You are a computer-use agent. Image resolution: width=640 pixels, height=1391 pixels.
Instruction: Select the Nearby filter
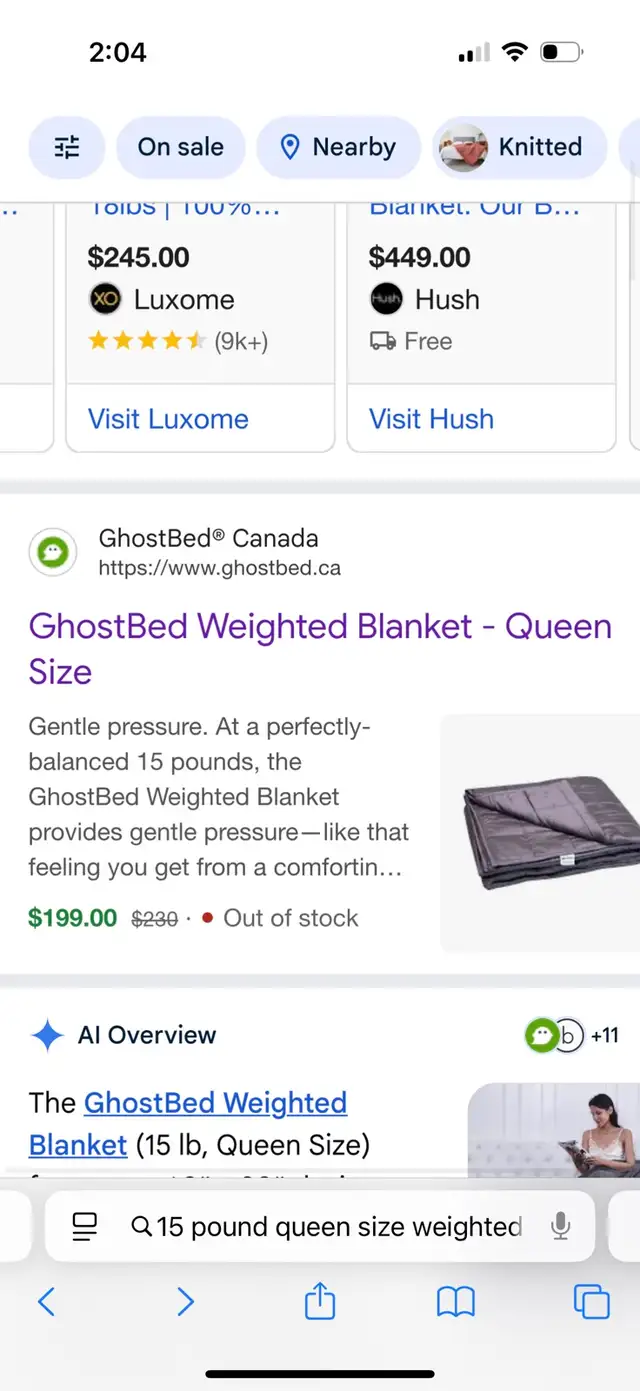[338, 146]
